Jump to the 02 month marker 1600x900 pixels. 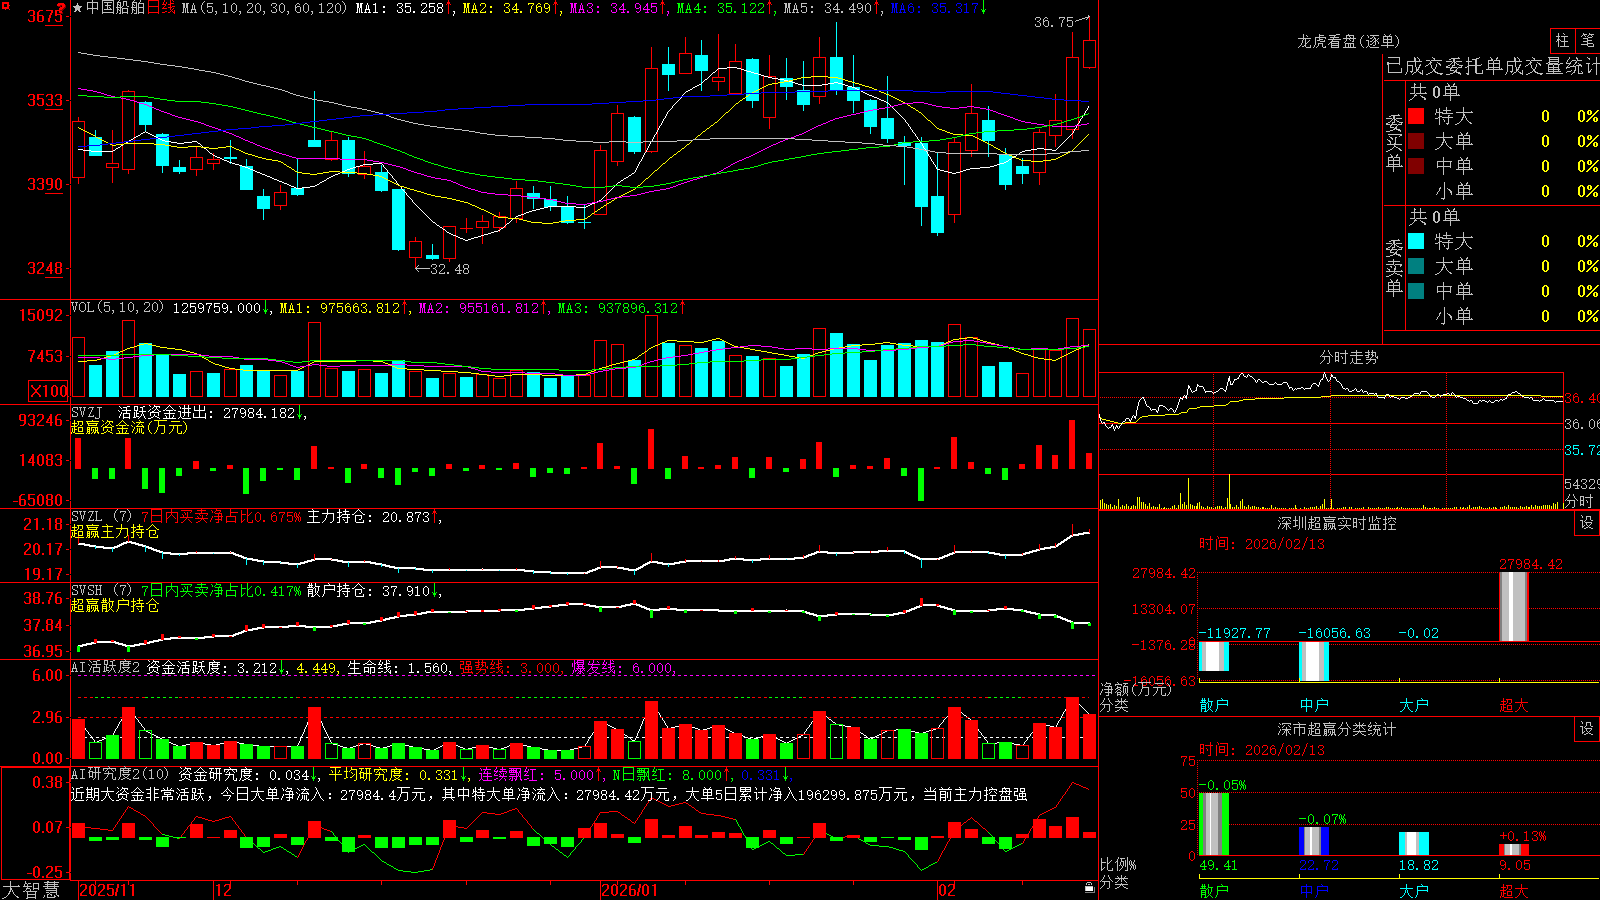click(x=947, y=890)
